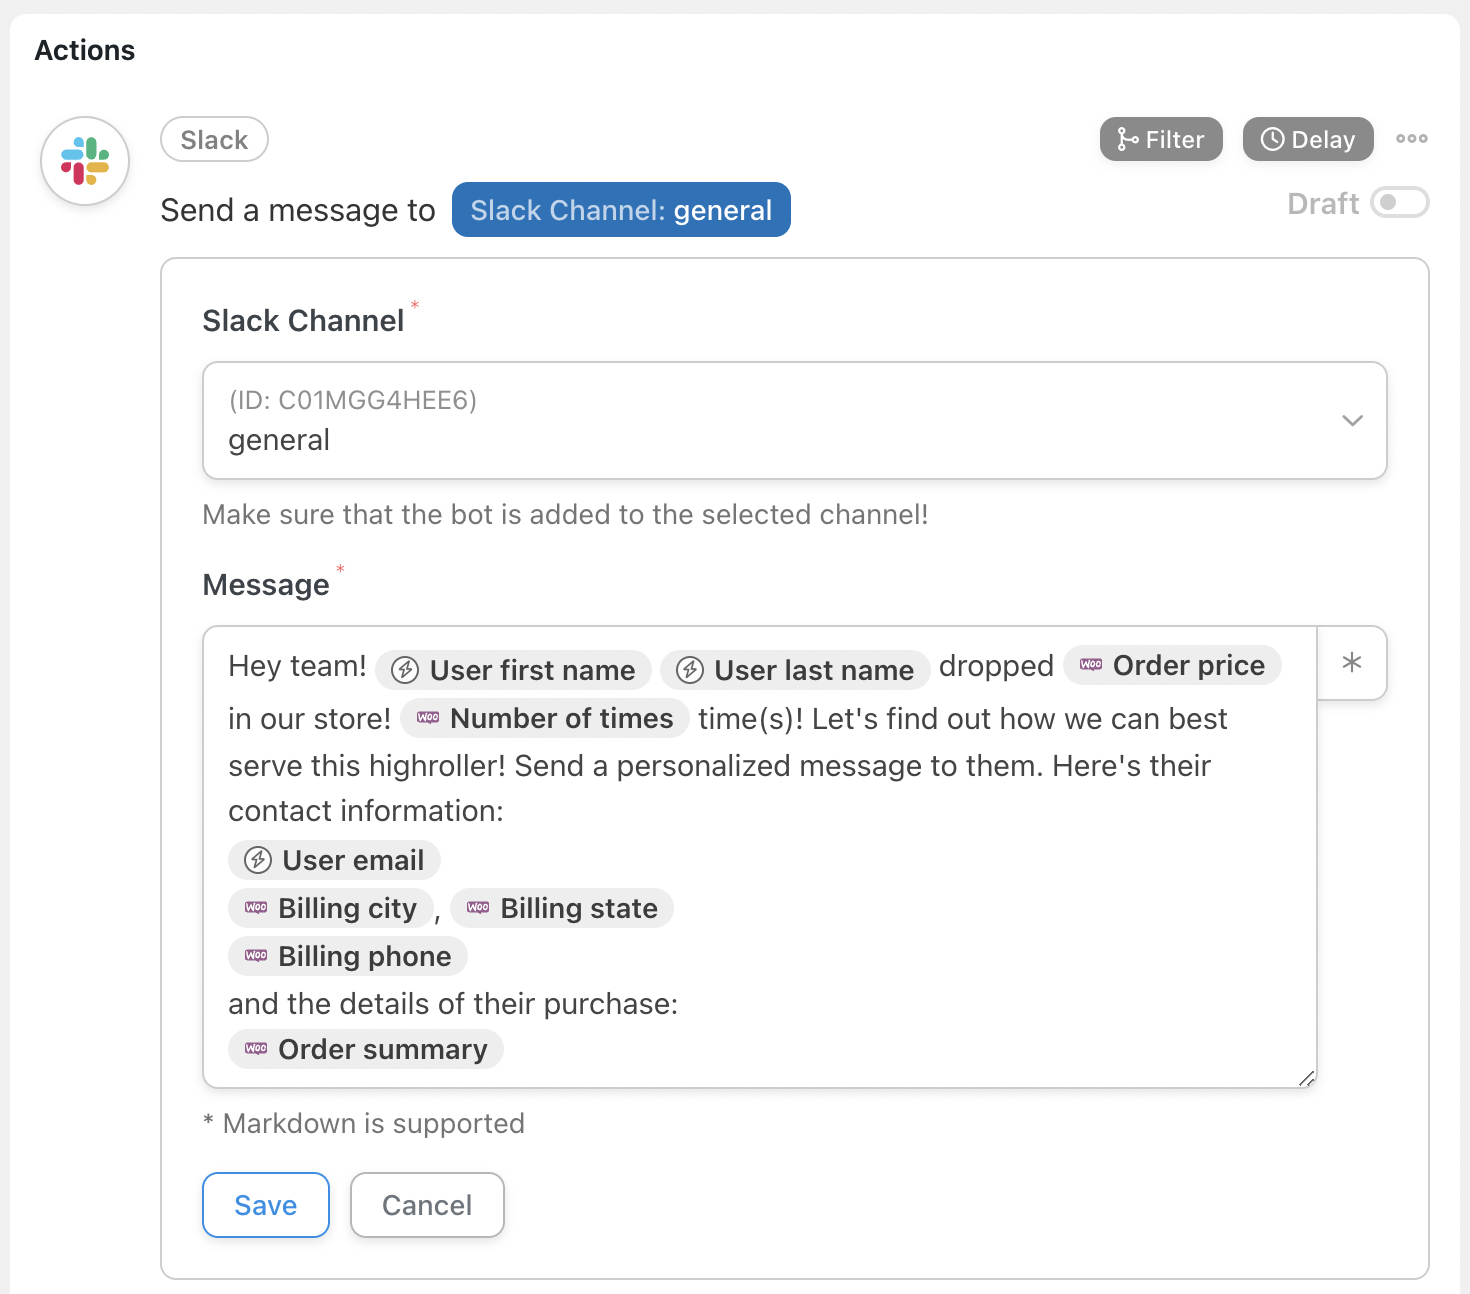
Task: Click the Slack Channel field label
Action: coord(303,320)
